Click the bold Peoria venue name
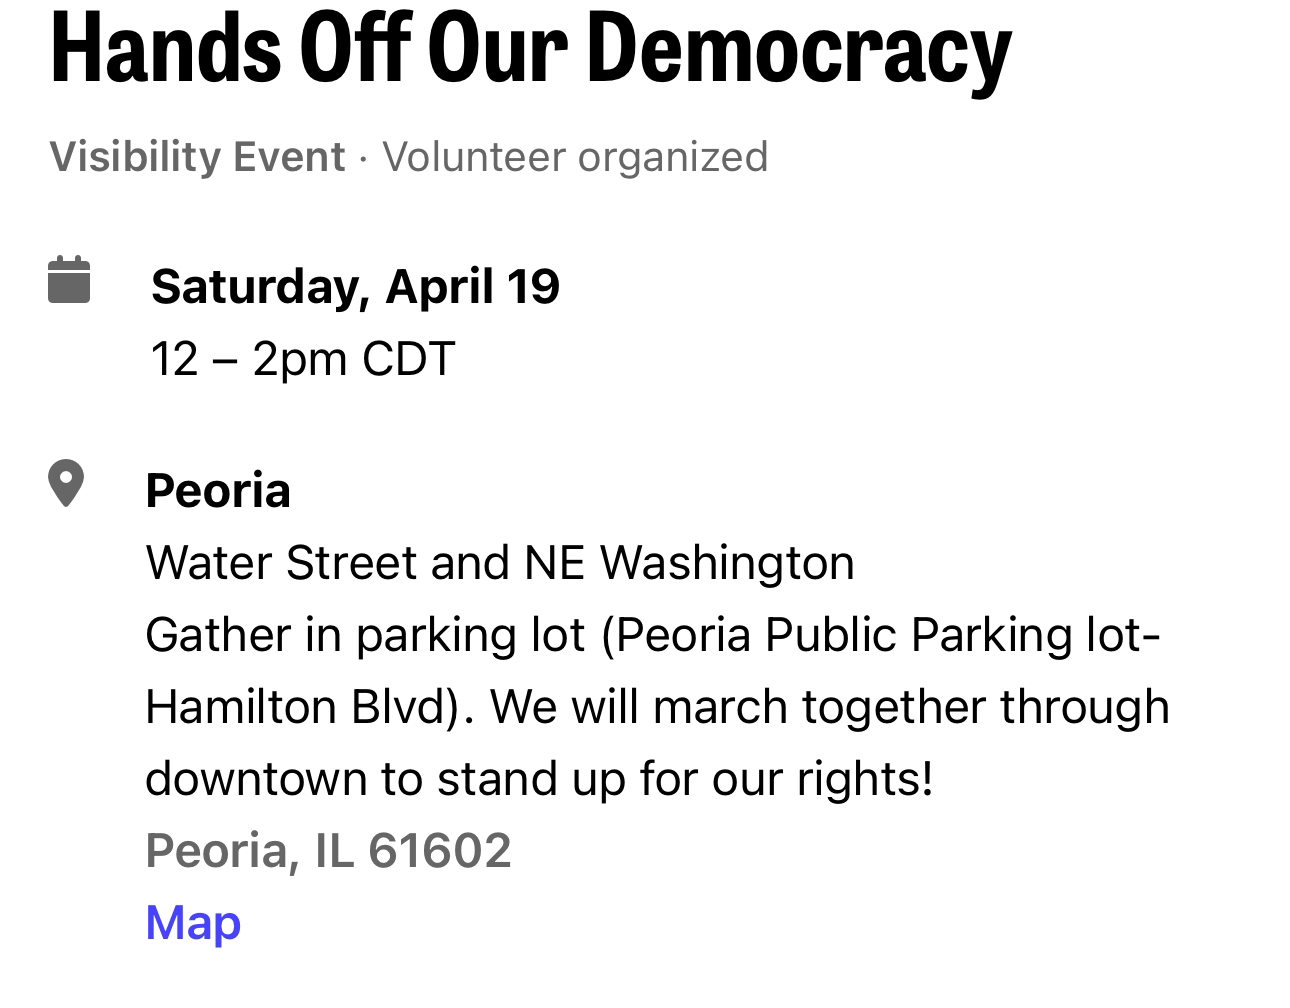Image resolution: width=1290 pixels, height=1008 pixels. 218,491
